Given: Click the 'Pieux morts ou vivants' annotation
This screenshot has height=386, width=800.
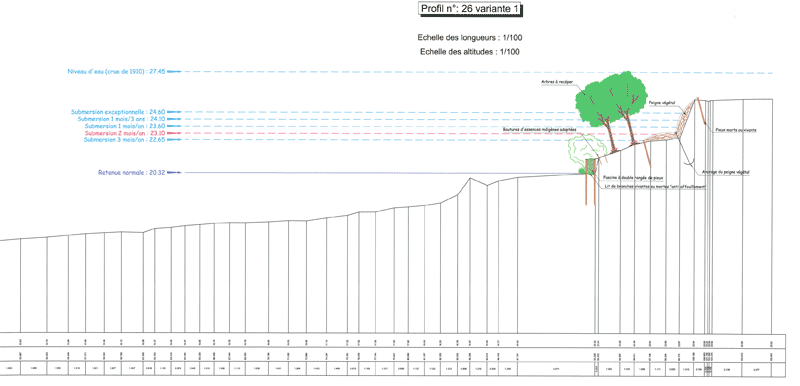Looking at the screenshot, I should [736, 130].
